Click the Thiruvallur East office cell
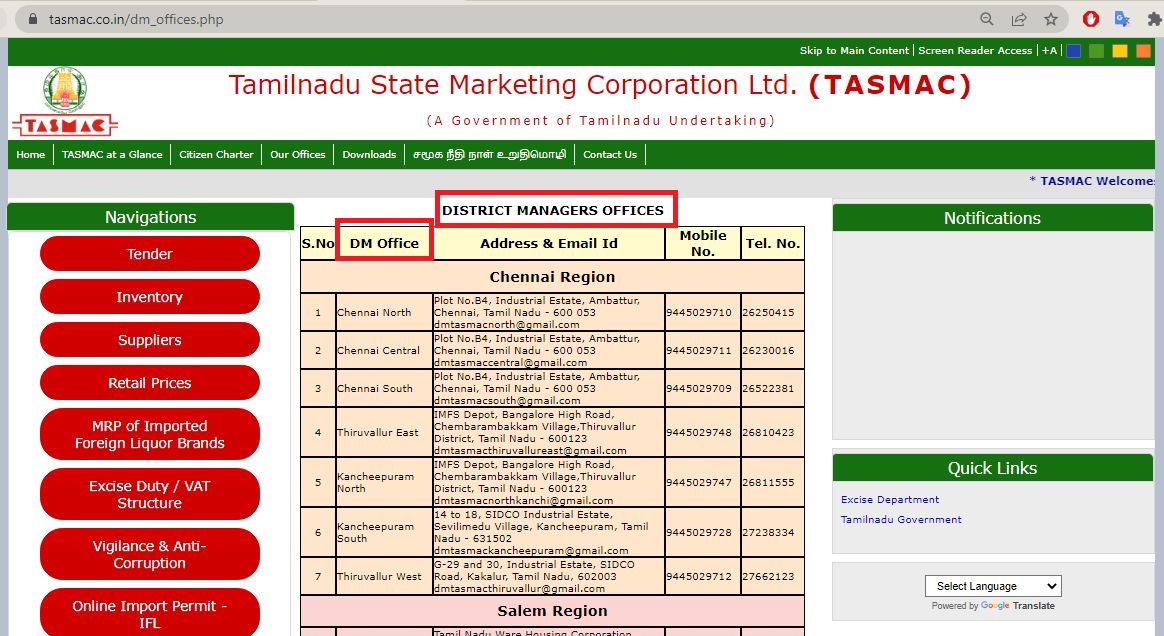 click(x=384, y=432)
